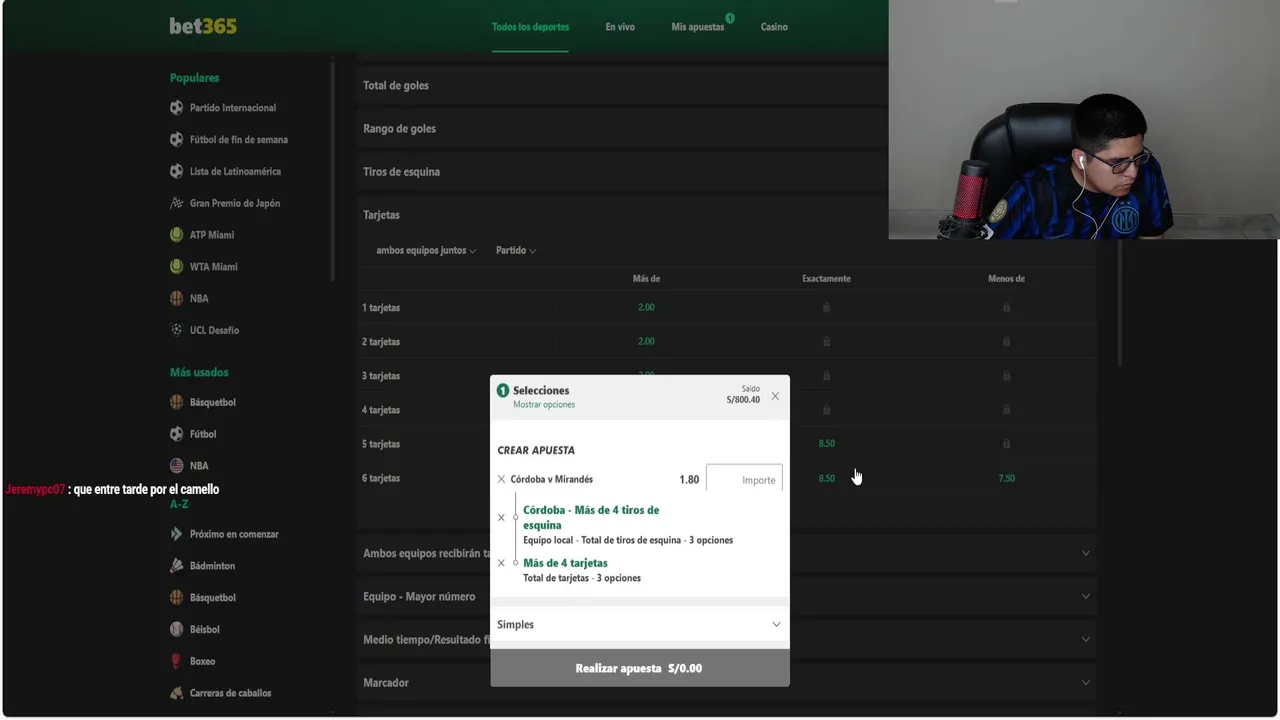Expand Total de goles section
The width and height of the screenshot is (1280, 720).
coord(622,86)
